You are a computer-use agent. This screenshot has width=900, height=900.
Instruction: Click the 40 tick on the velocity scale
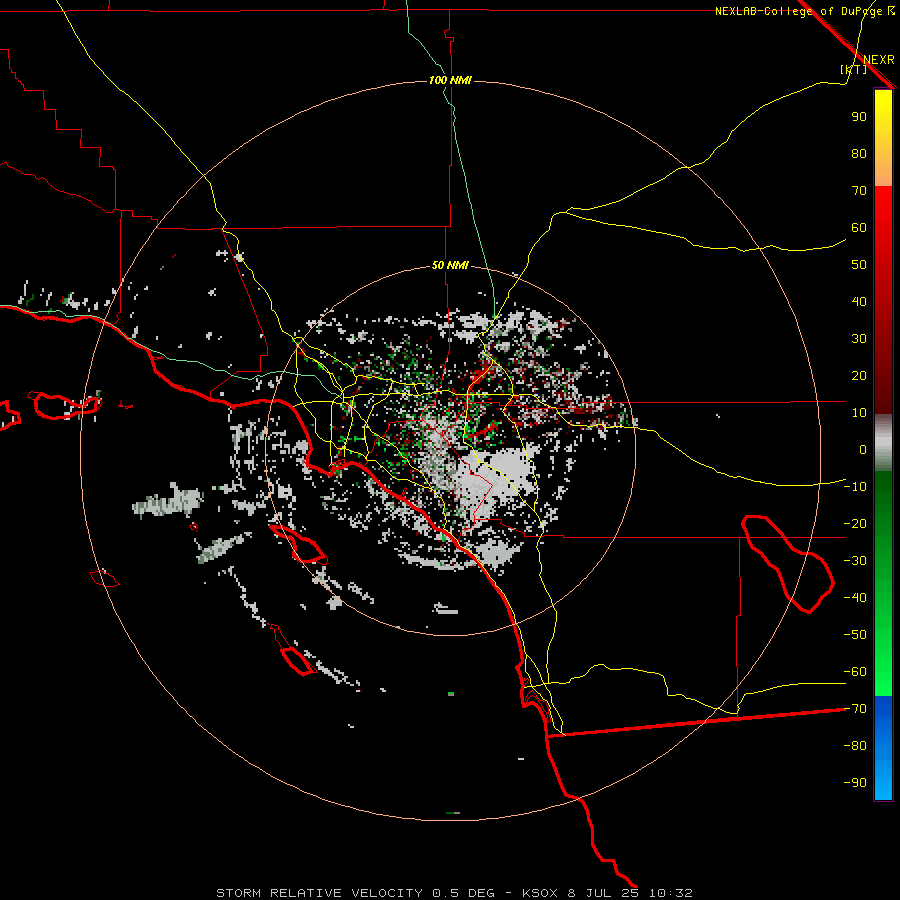(859, 301)
